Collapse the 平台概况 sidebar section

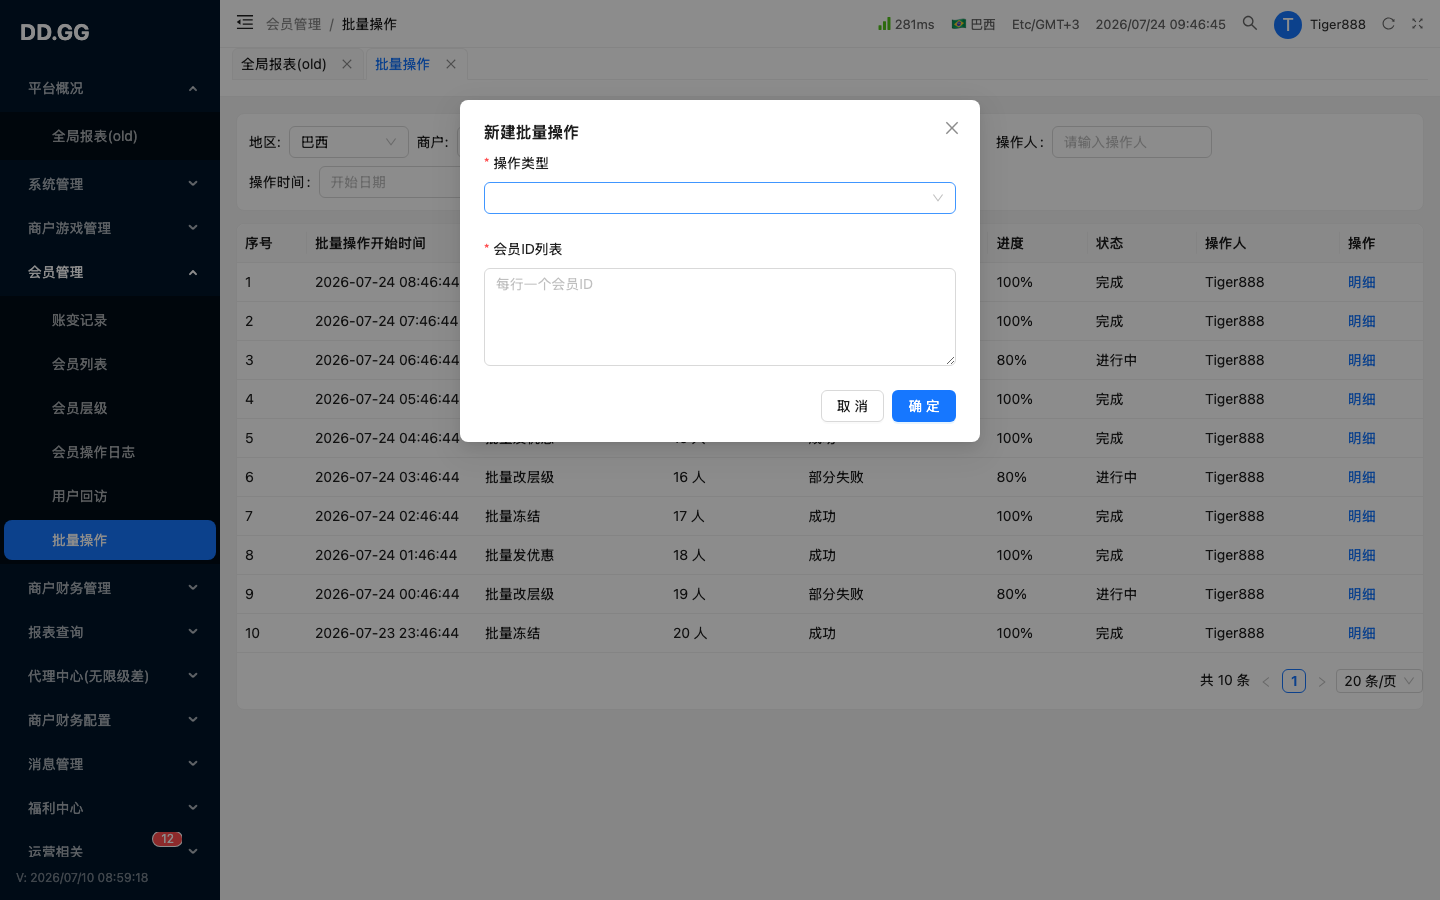click(x=110, y=88)
